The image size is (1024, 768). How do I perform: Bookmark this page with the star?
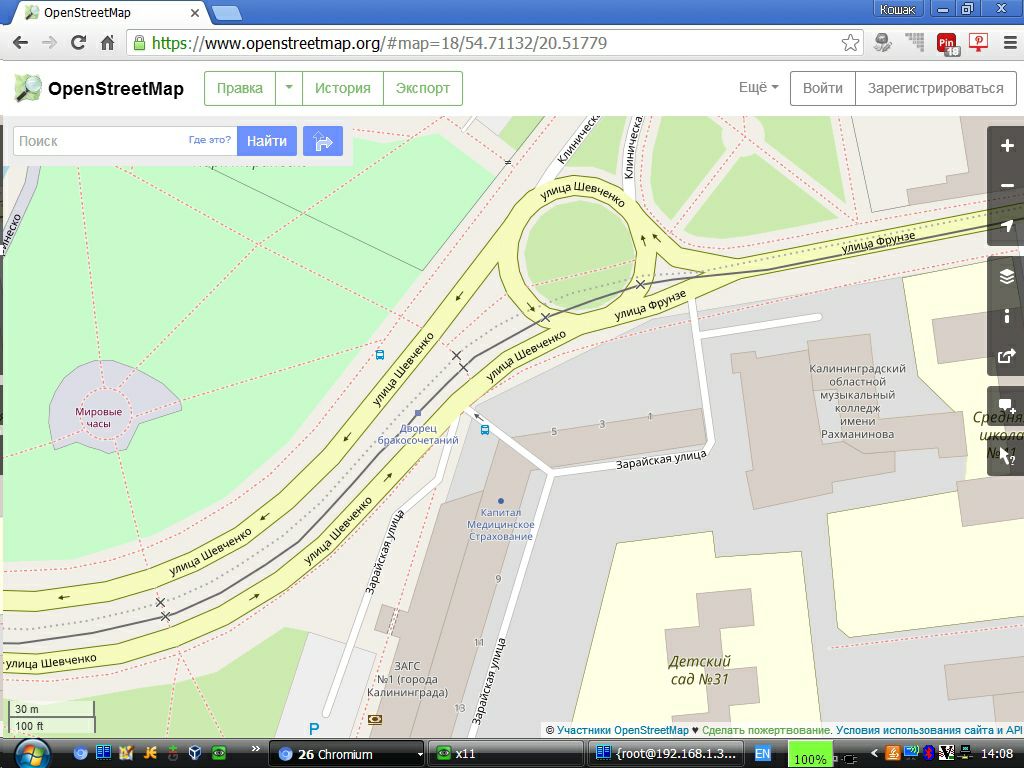850,43
